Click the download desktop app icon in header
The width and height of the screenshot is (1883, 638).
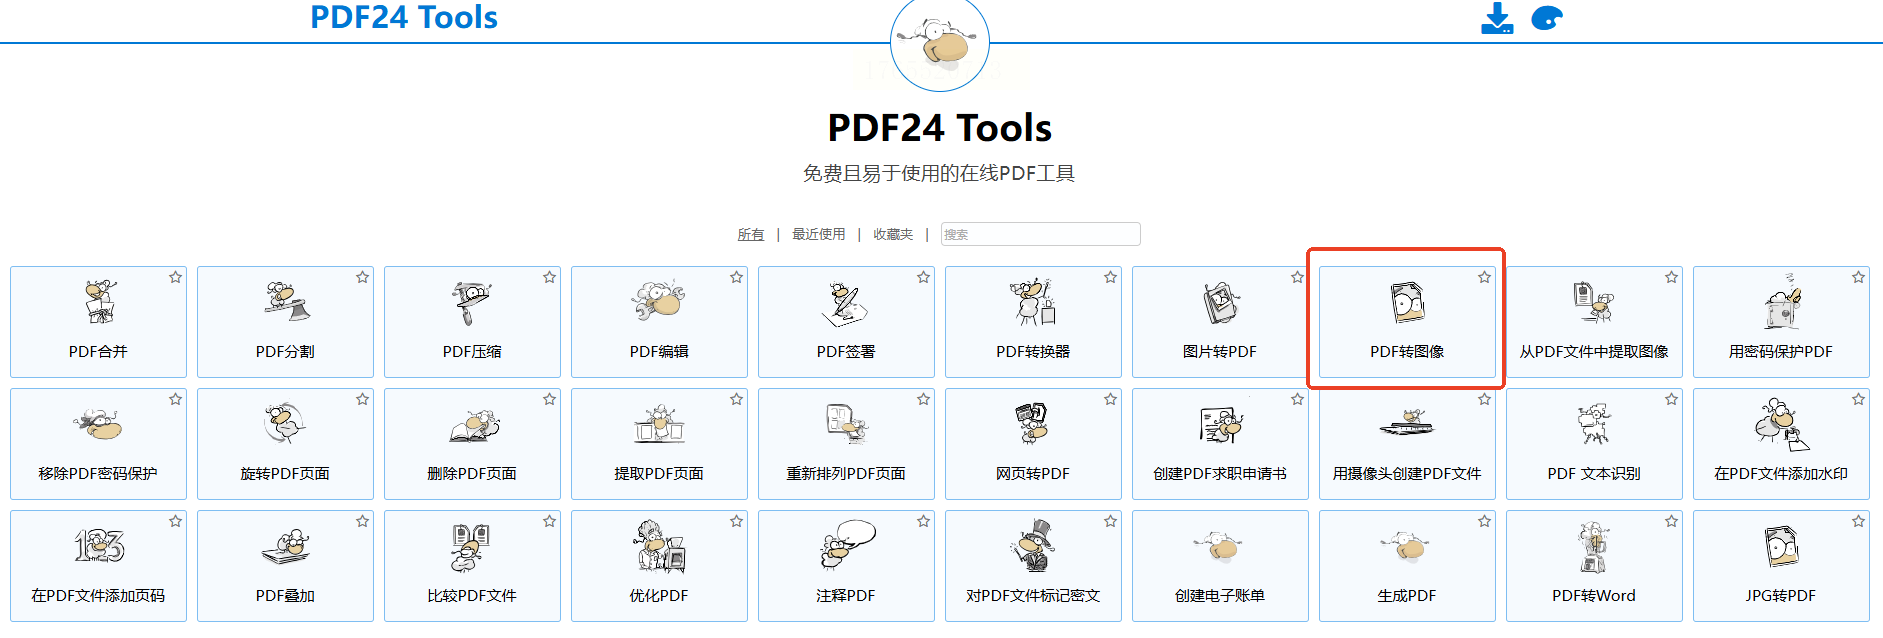[x=1497, y=18]
